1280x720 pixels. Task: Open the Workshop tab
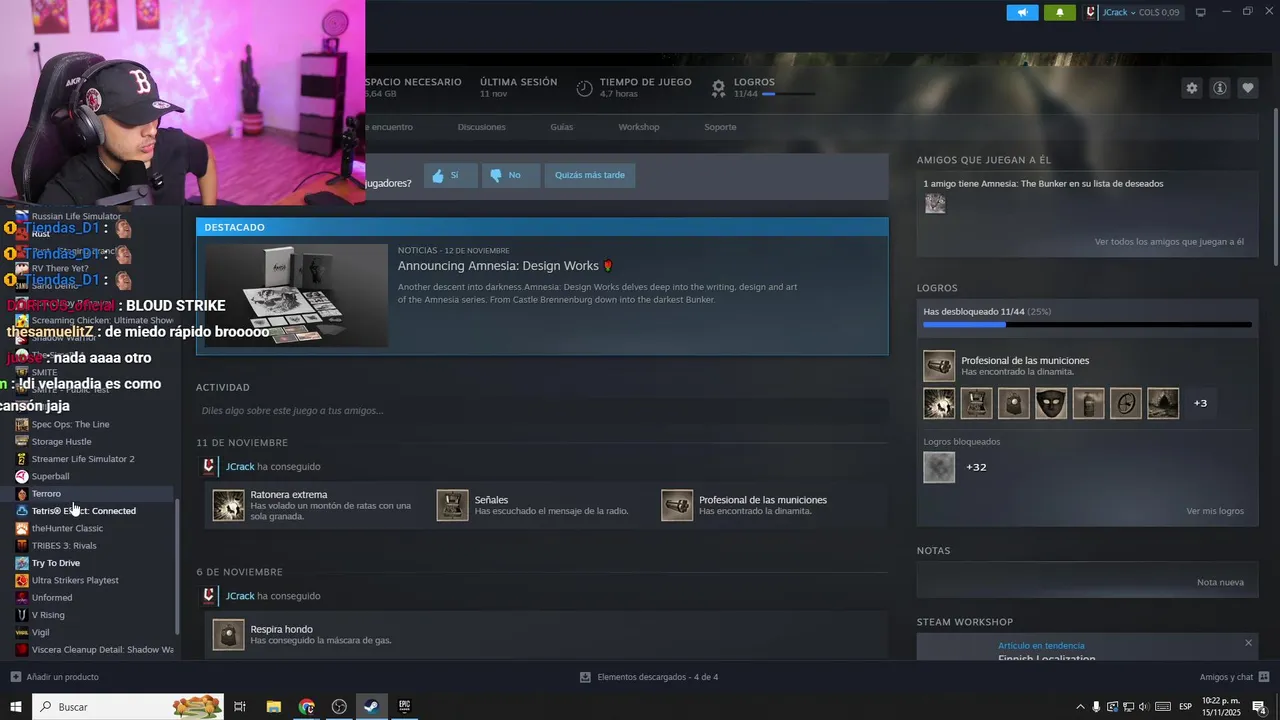coord(639,127)
